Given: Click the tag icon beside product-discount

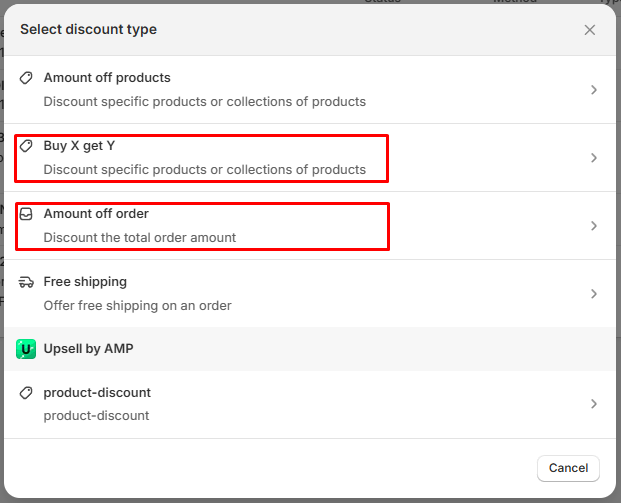Looking at the screenshot, I should tap(27, 393).
